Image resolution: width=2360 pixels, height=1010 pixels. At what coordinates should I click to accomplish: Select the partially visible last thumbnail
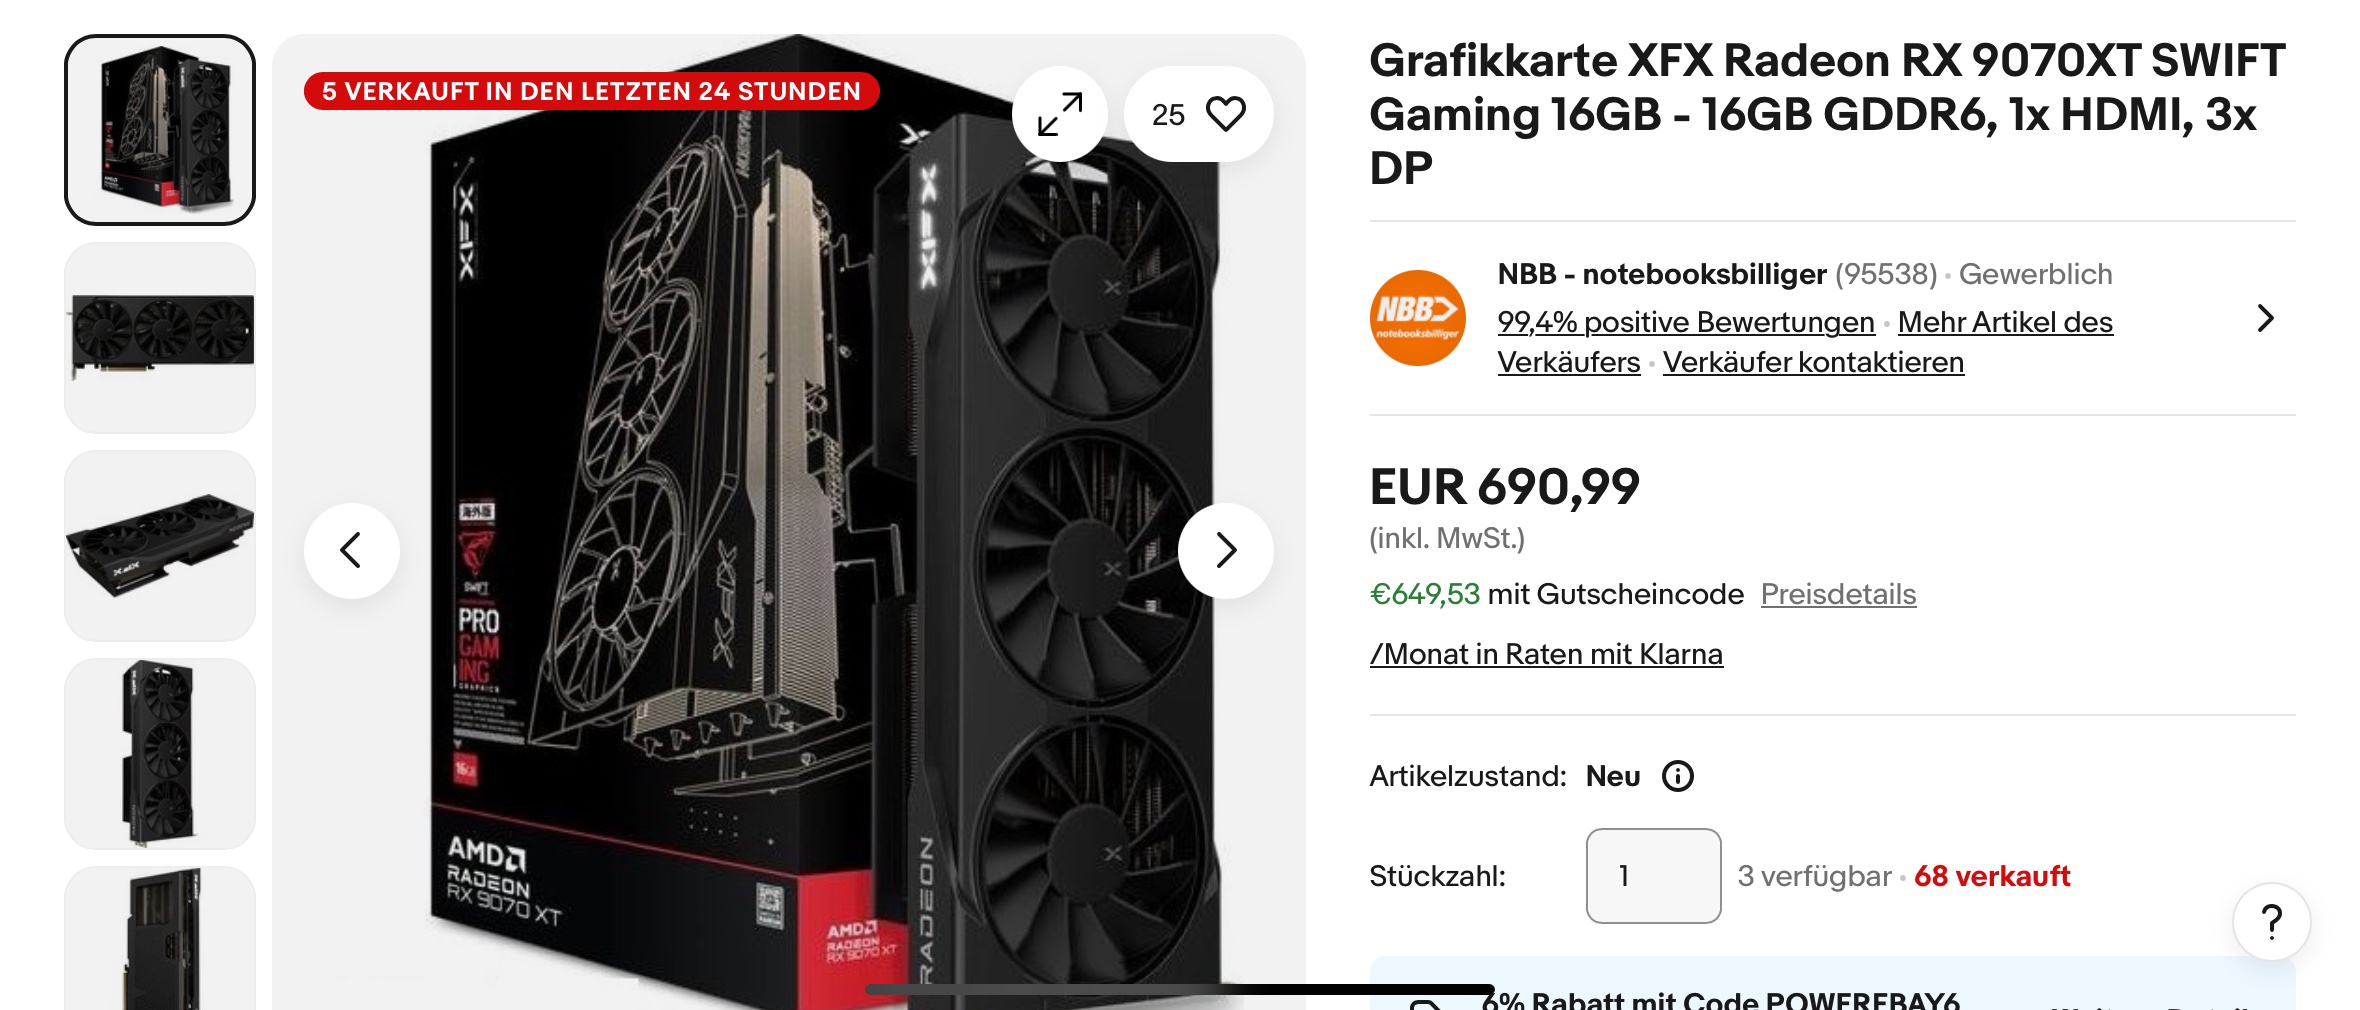[x=160, y=939]
